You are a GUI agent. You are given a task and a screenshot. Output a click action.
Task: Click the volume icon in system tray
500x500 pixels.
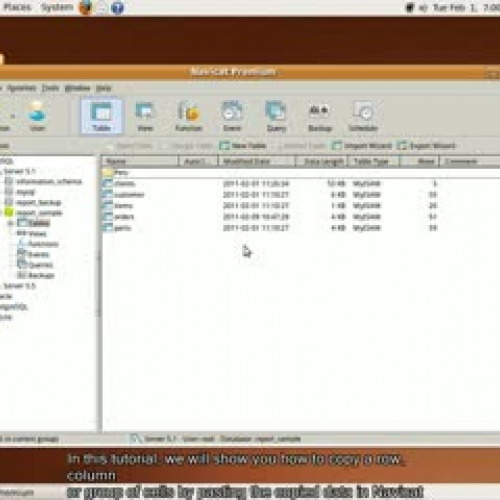[x=423, y=8]
